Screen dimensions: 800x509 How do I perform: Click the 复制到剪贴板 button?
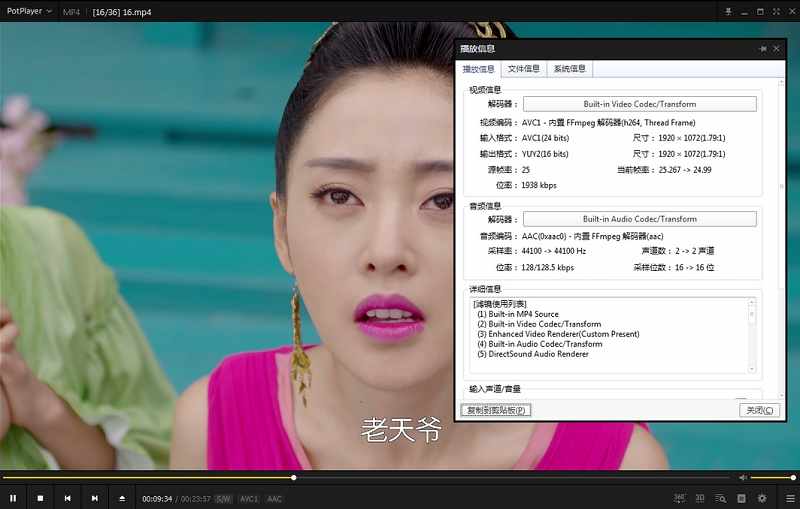point(495,410)
